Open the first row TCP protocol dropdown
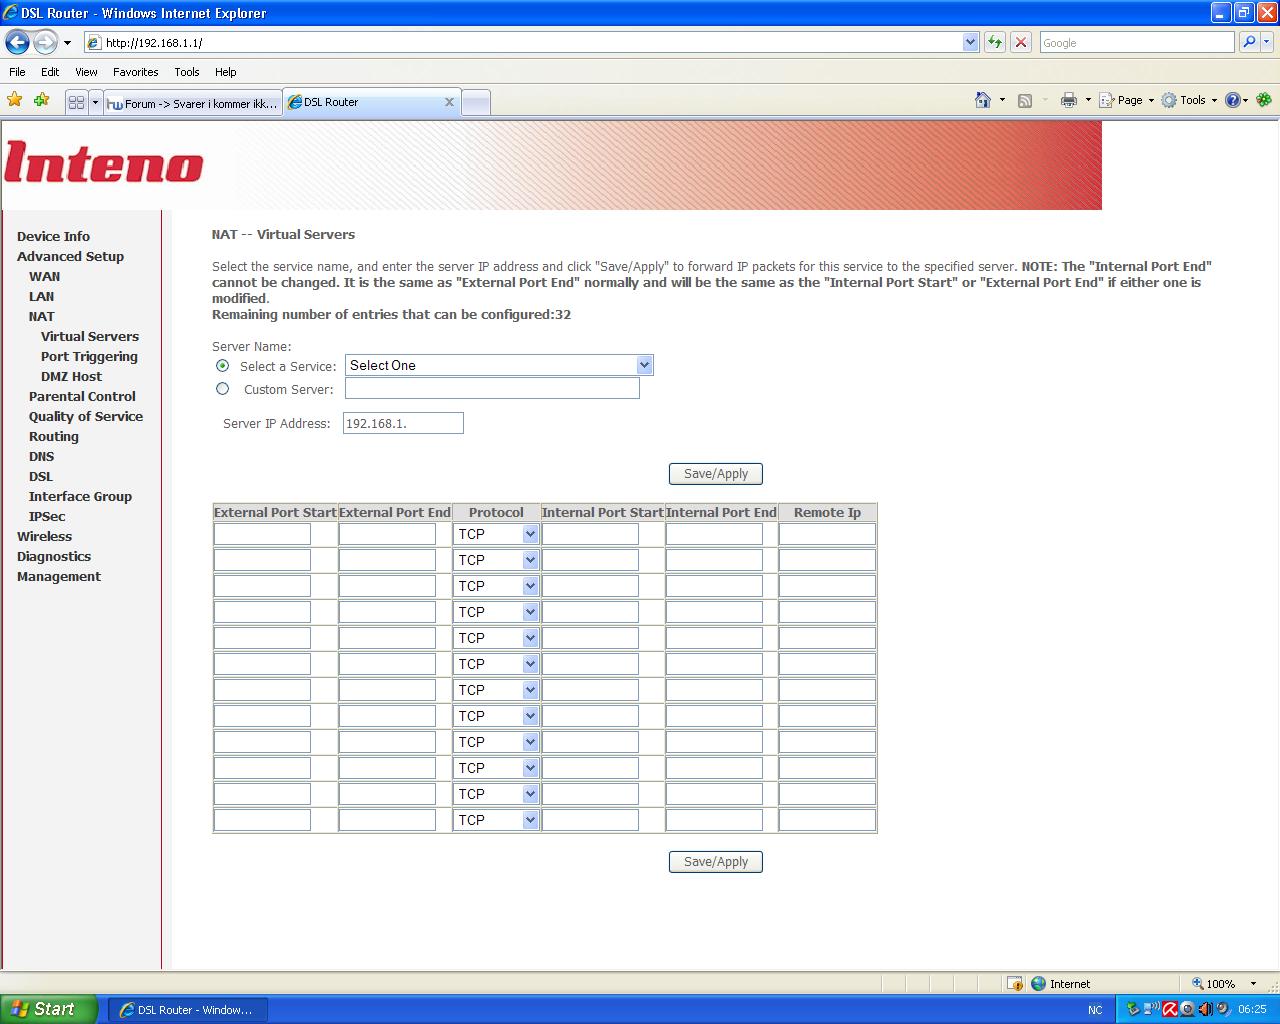The height and width of the screenshot is (1024, 1280). (496, 534)
